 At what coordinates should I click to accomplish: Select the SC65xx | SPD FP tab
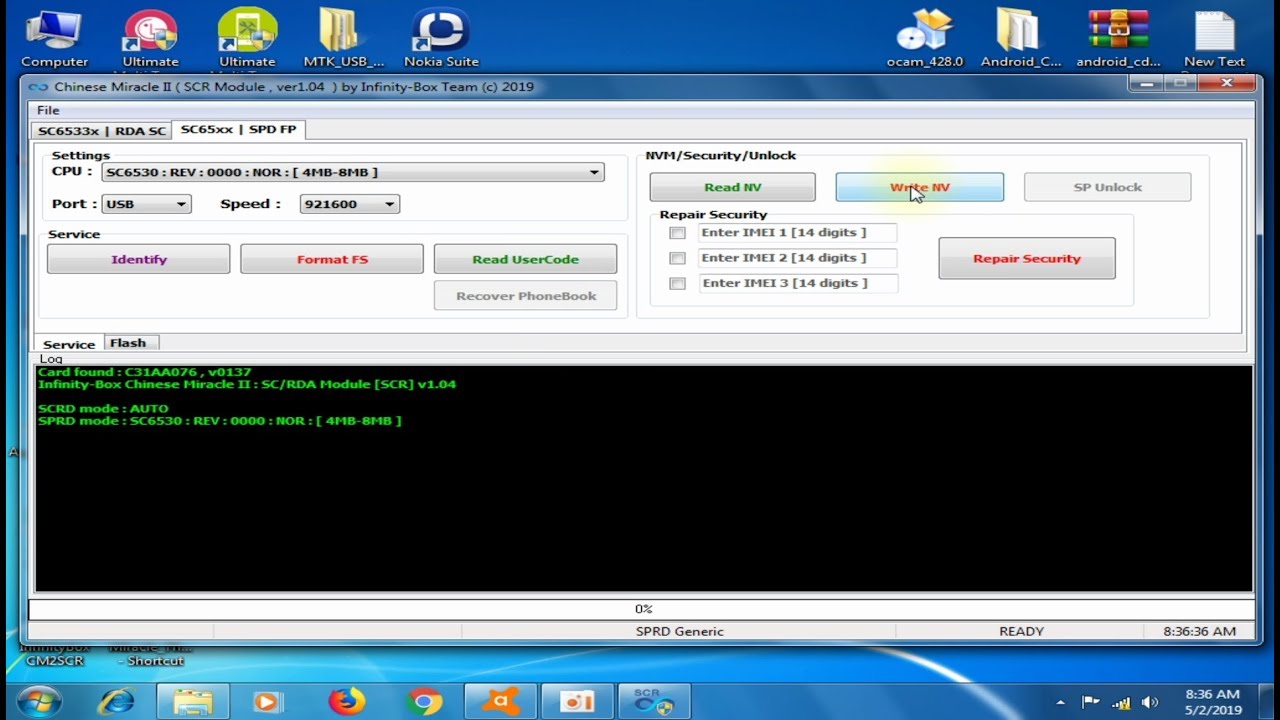pos(238,129)
